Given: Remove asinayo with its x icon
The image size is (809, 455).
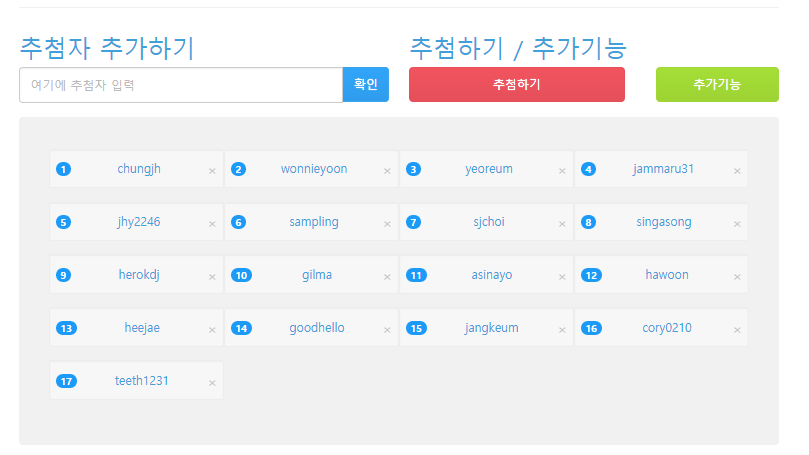Looking at the screenshot, I should (562, 278).
